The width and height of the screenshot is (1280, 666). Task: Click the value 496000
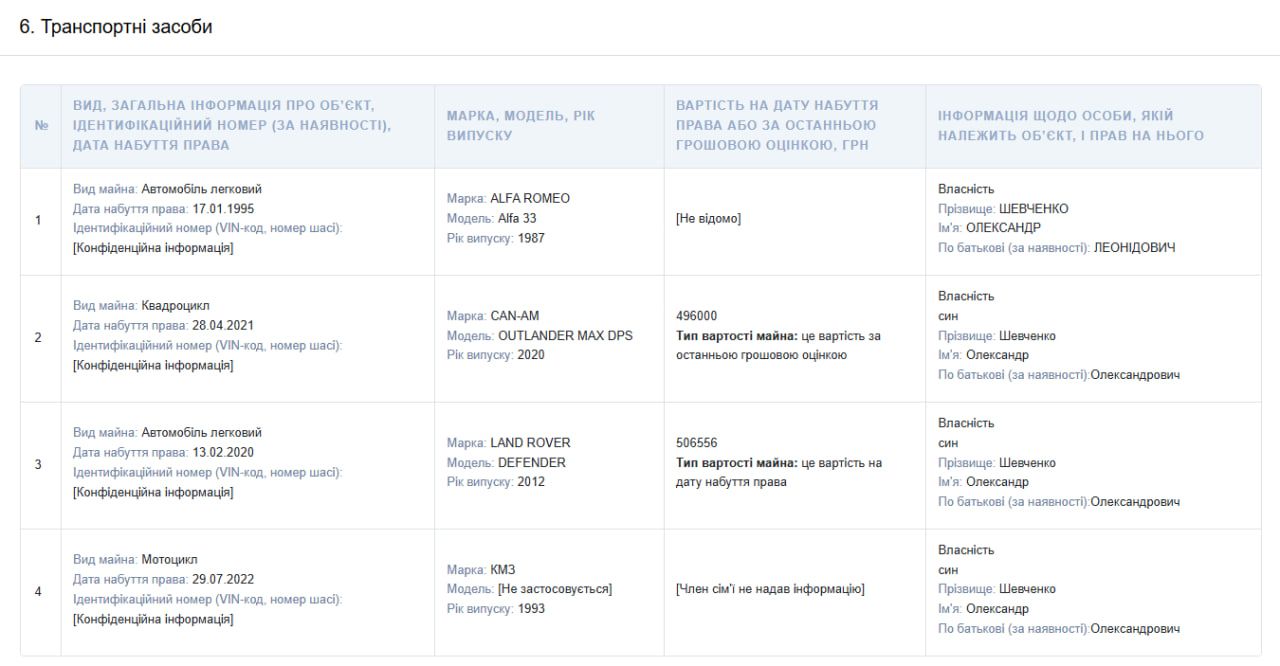[697, 317]
